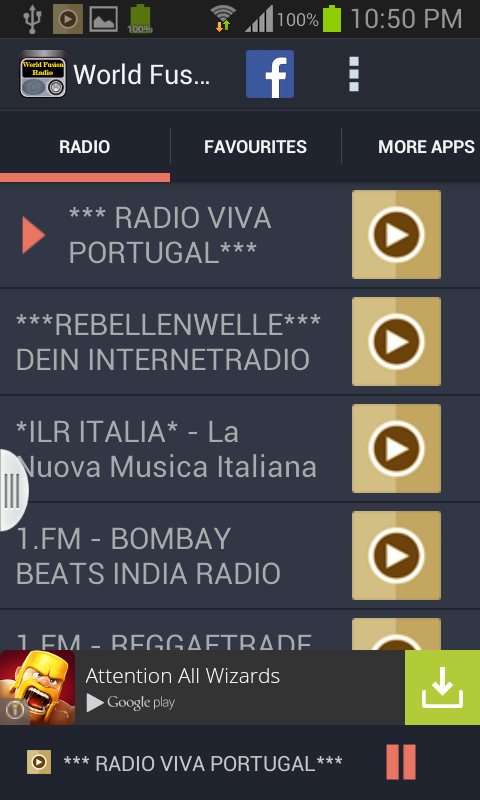Expand the side handle drawer
This screenshot has height=800, width=480.
pyautogui.click(x=12, y=490)
